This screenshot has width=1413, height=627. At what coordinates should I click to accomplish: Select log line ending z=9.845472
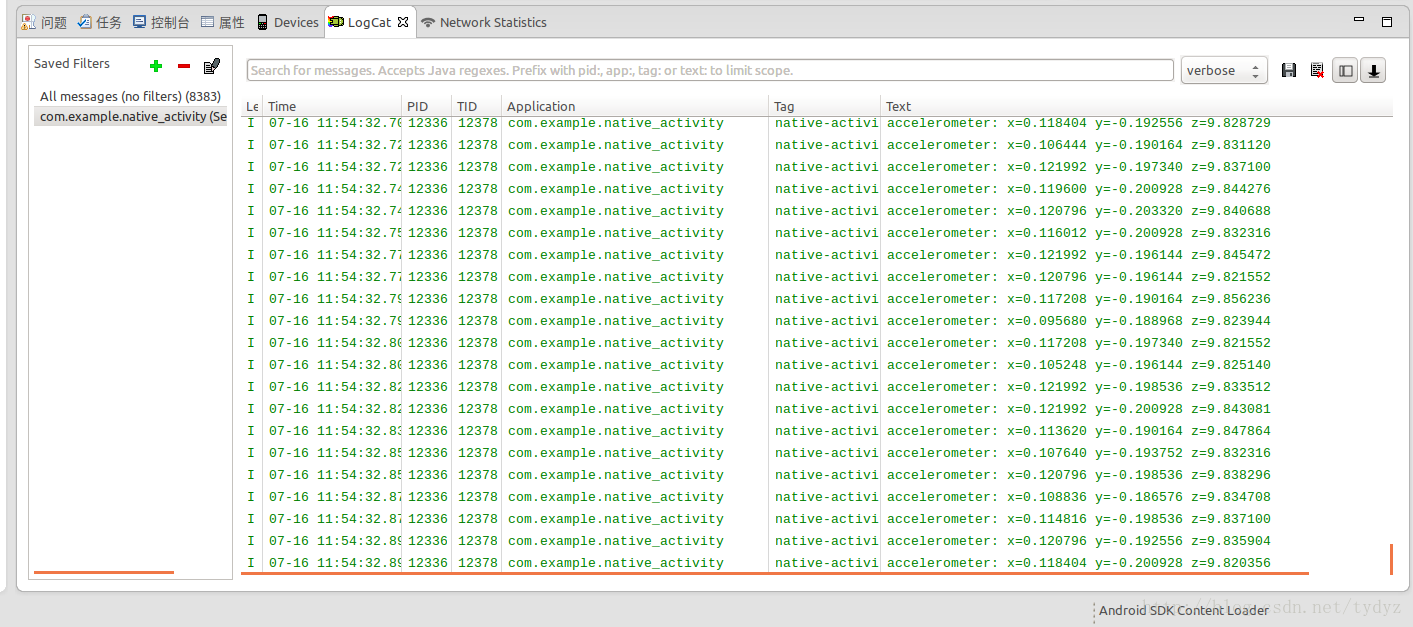[818, 255]
